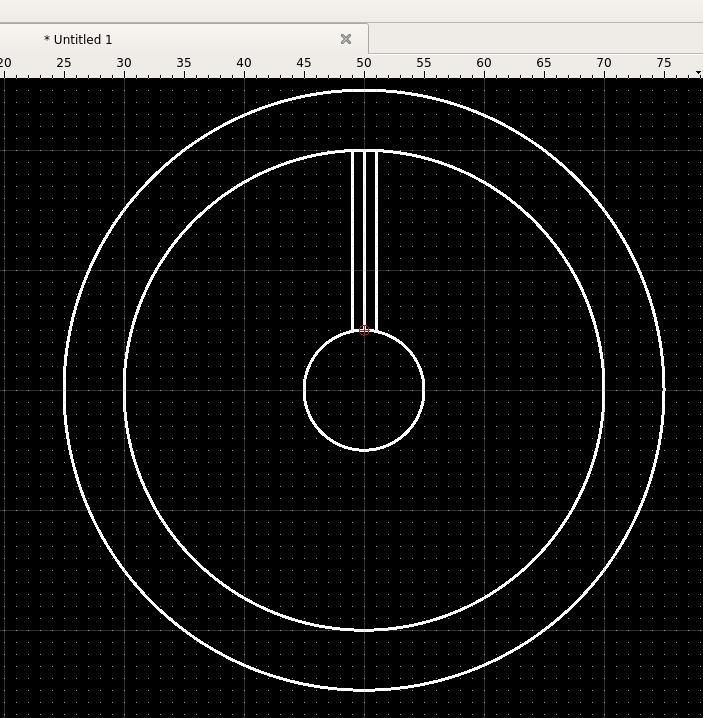
Task: Click the ruler label 45
Action: [x=304, y=63]
